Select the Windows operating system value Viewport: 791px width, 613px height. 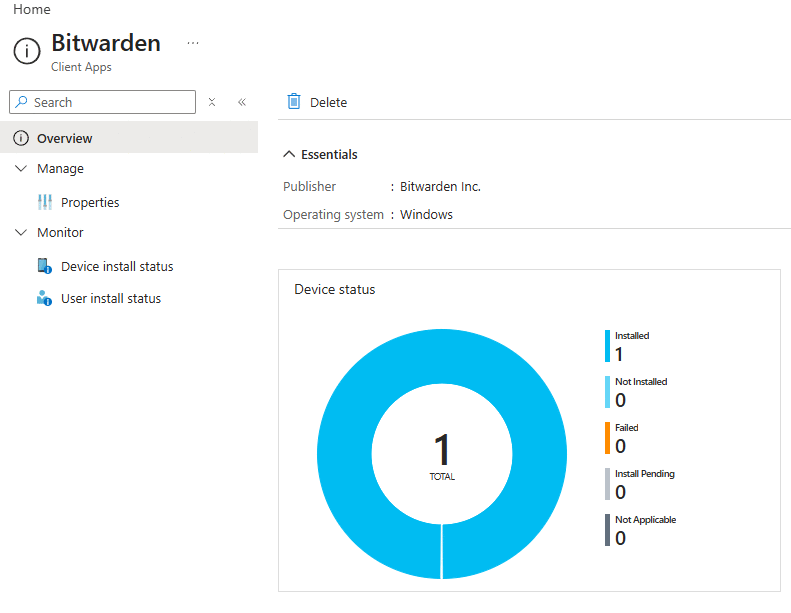(426, 214)
